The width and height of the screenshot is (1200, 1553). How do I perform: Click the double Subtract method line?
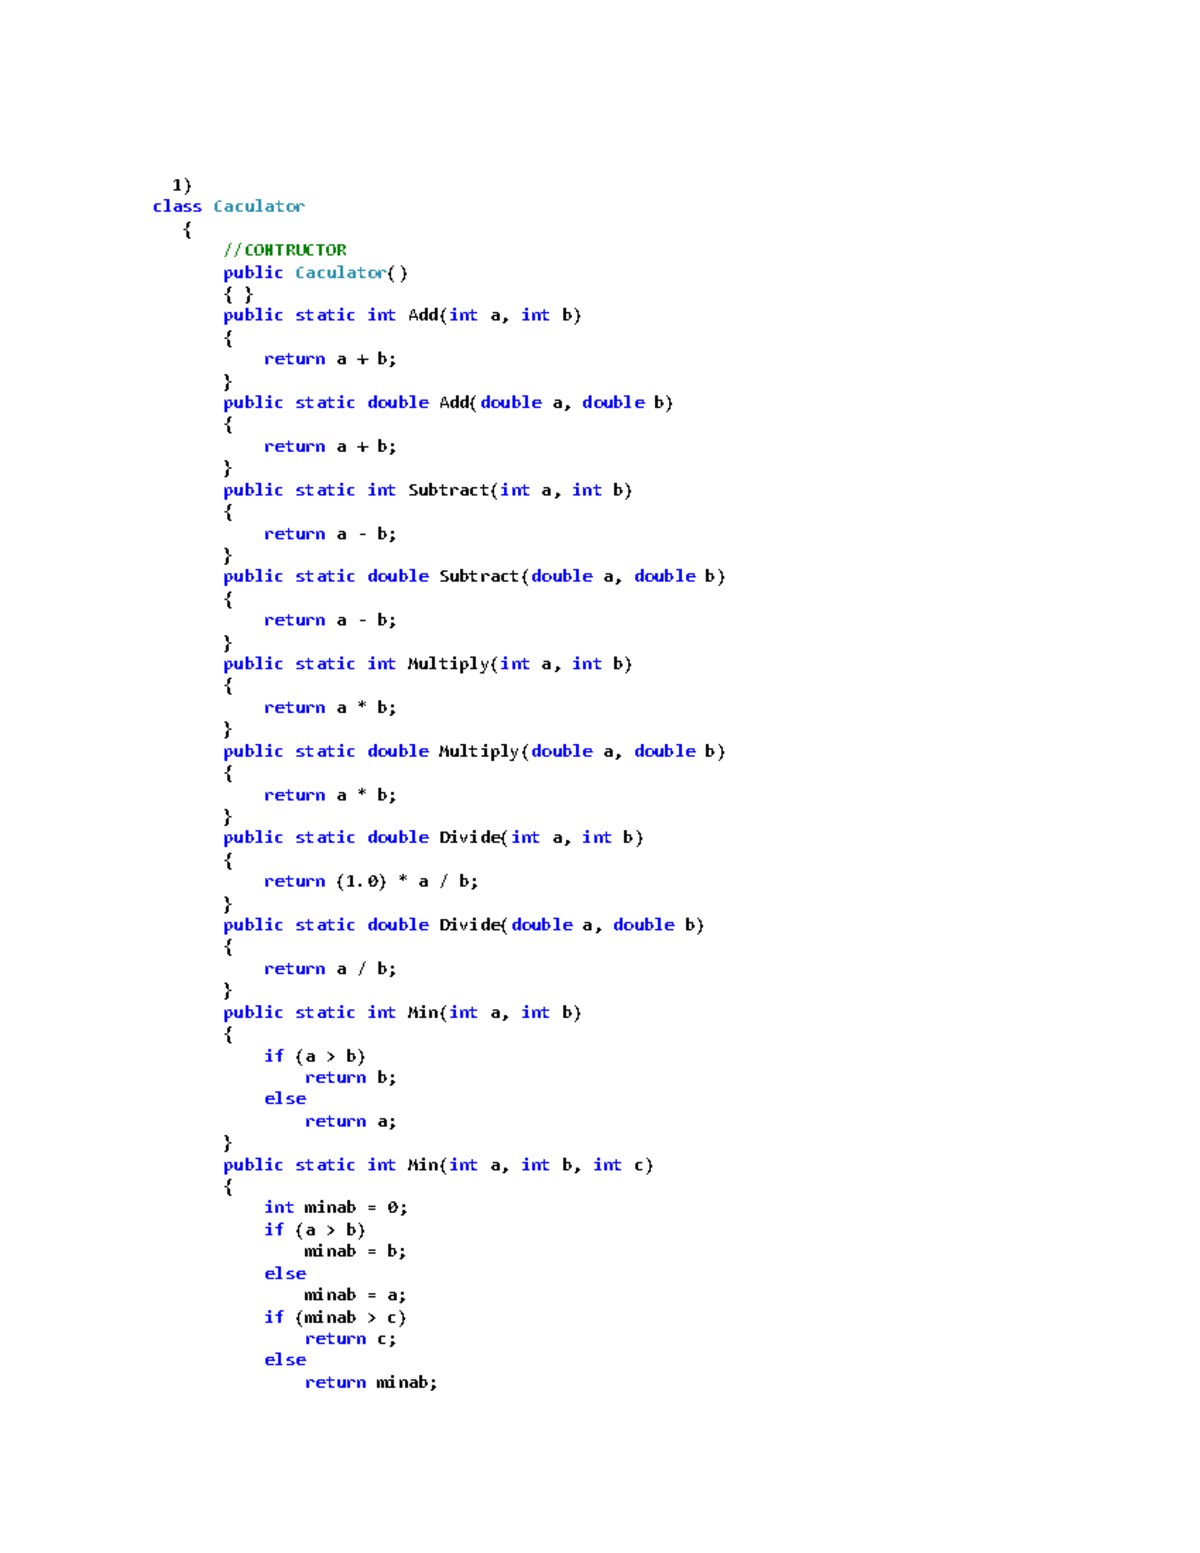click(470, 576)
